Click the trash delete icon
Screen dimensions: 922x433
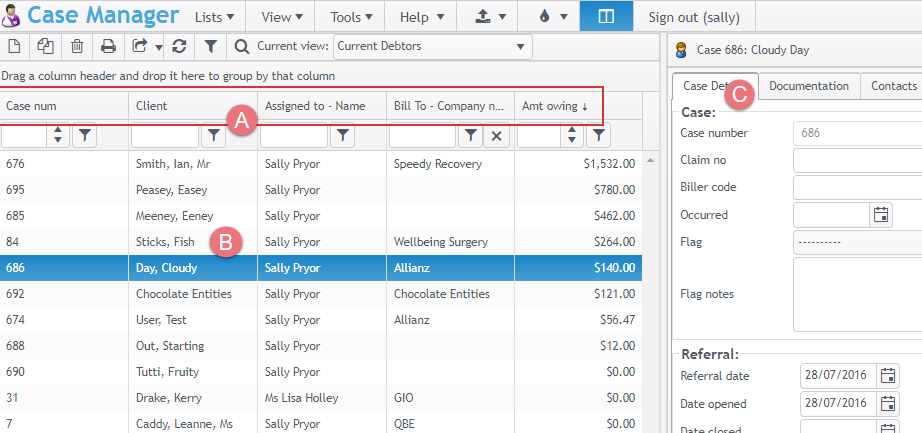(77, 46)
